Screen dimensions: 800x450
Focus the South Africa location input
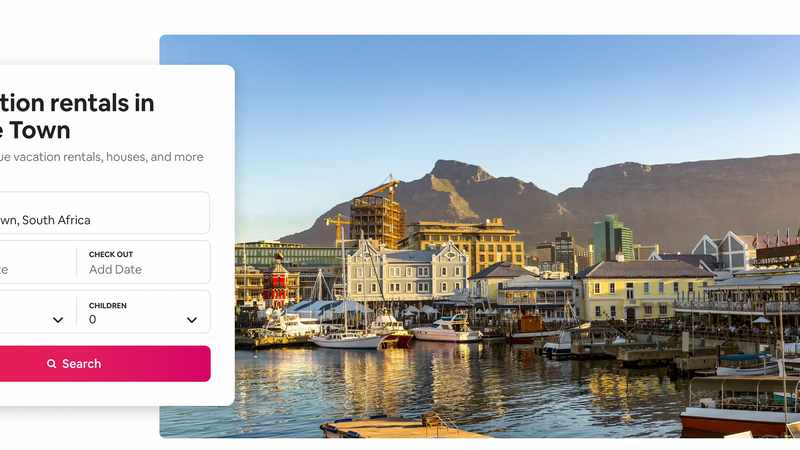(x=100, y=220)
